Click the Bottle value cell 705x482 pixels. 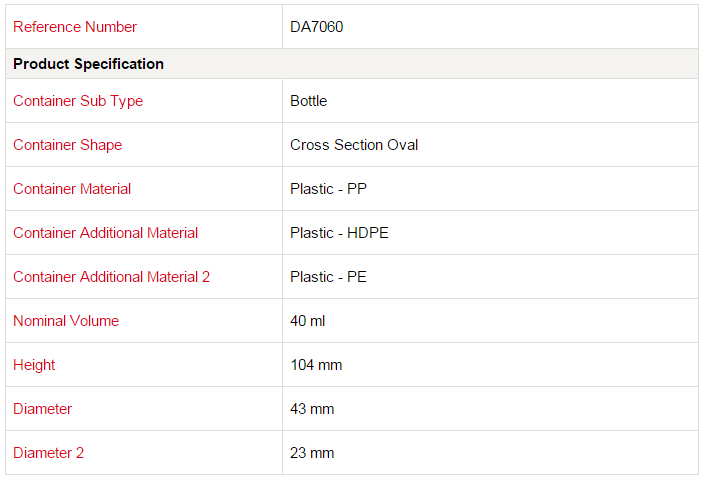309,101
